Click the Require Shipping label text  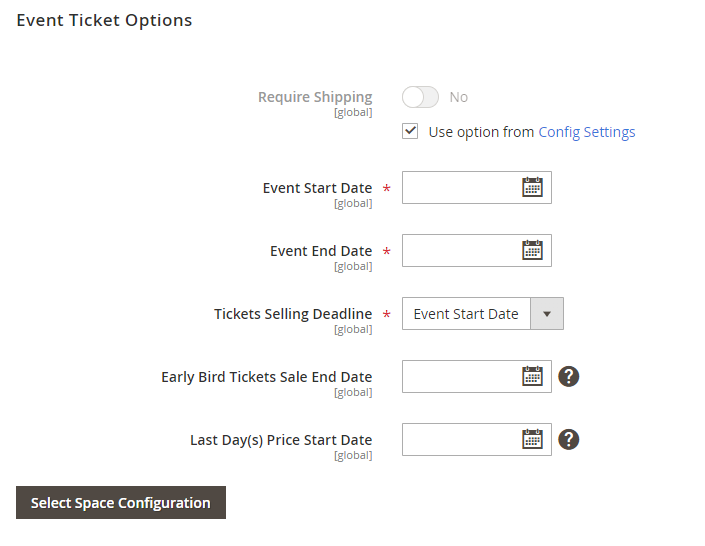pos(315,97)
